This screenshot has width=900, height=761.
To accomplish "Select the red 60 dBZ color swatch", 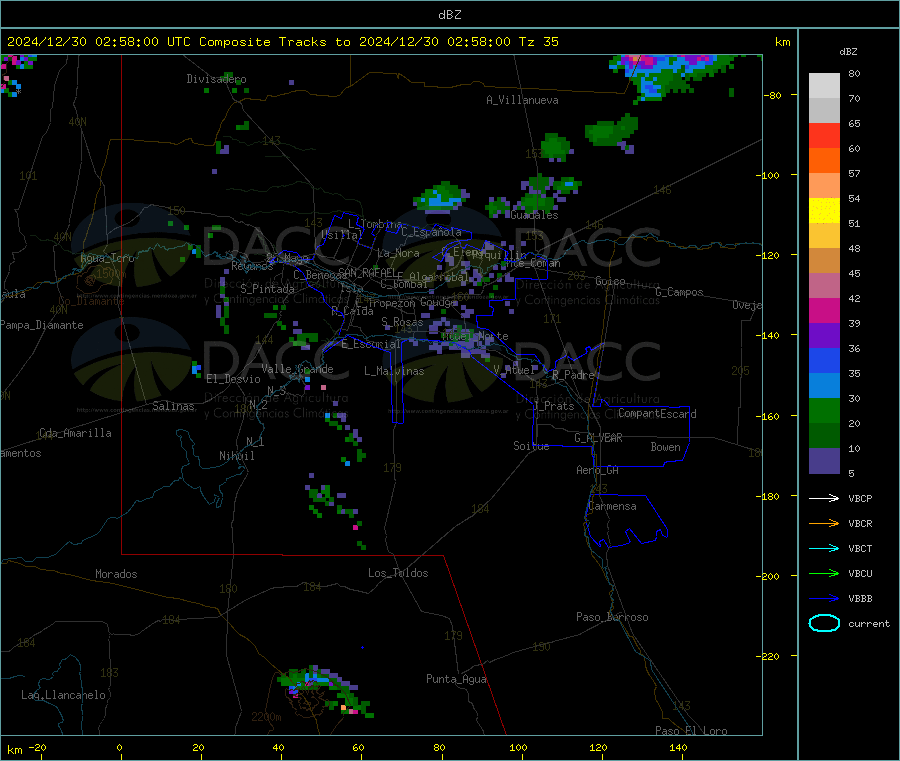I will point(824,135).
